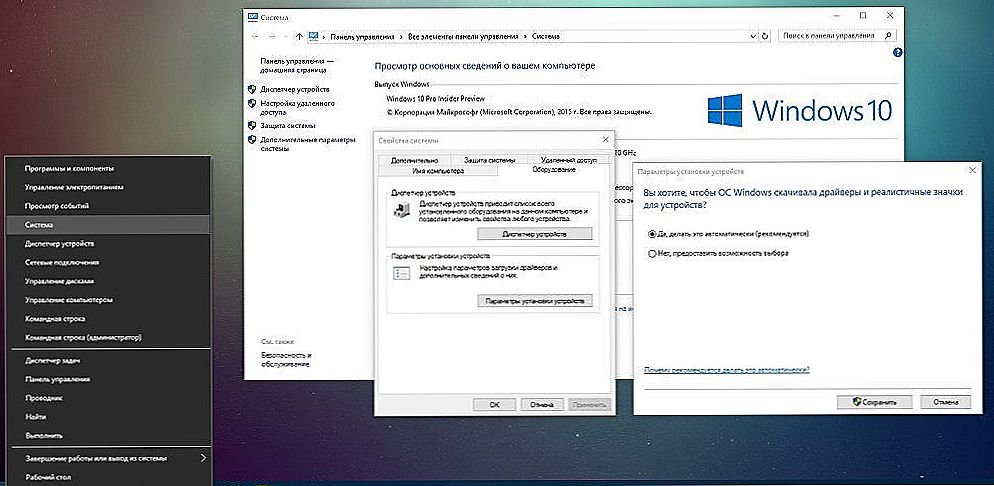Open recent locations dropdown next to forward arrow

pyautogui.click(x=285, y=37)
